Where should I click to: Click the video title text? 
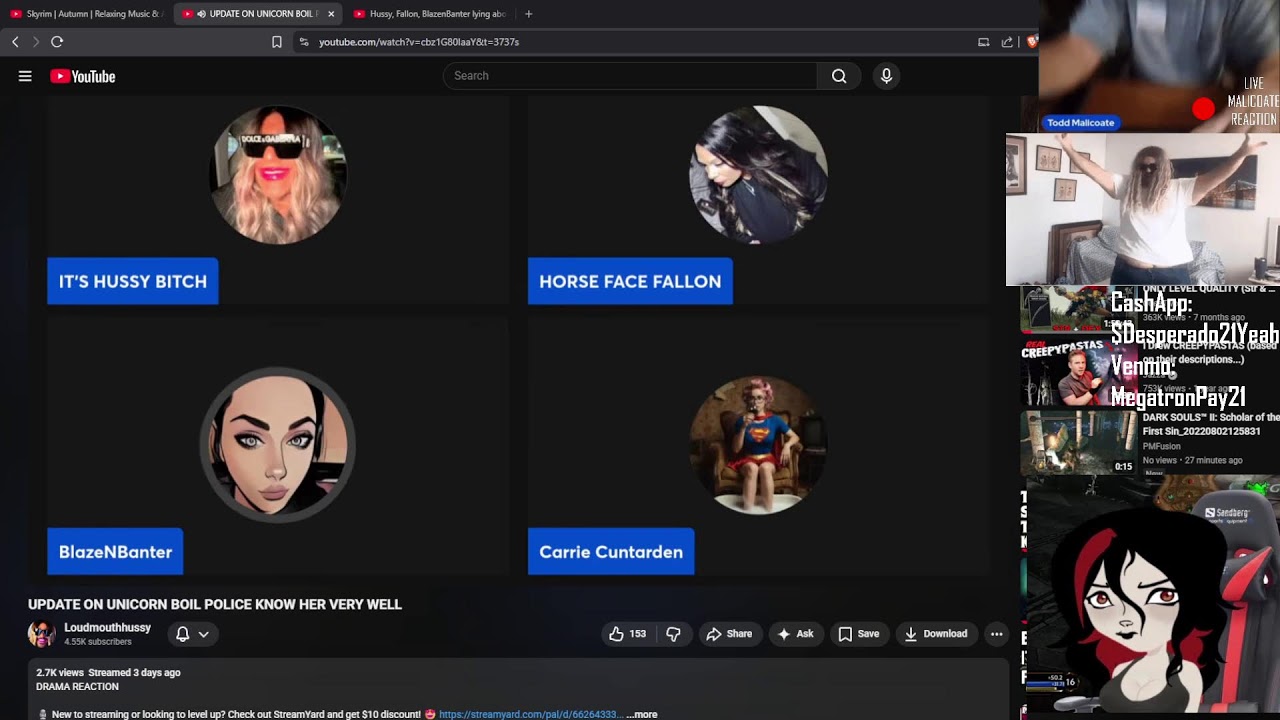(215, 604)
